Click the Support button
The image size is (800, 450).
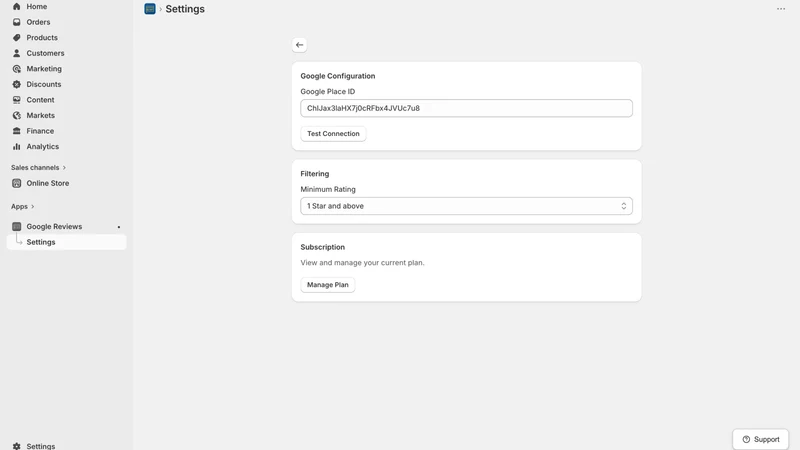(x=760, y=439)
